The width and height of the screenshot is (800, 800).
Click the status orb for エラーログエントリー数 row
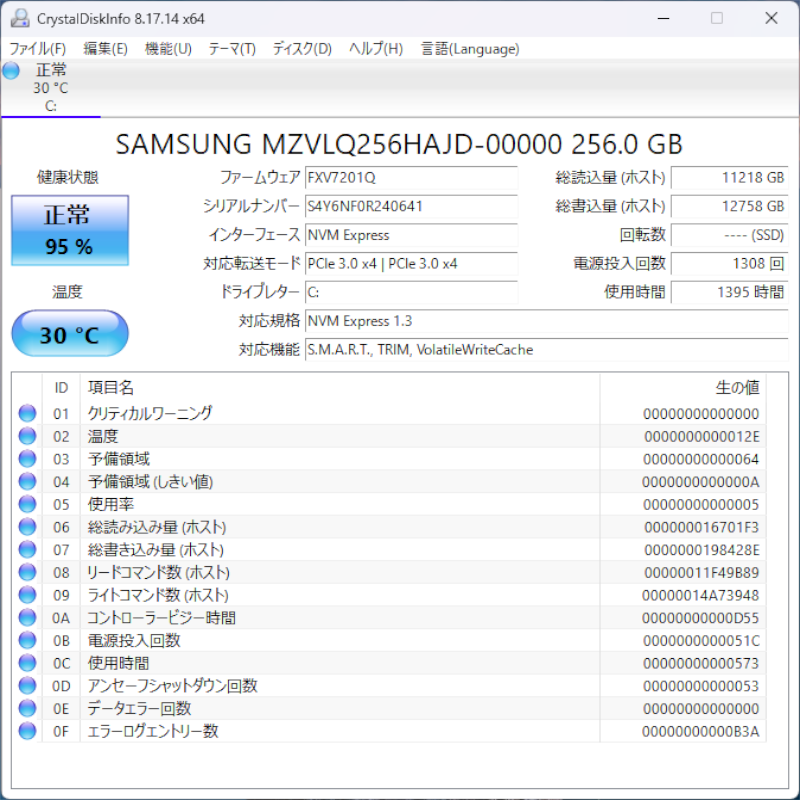27,731
